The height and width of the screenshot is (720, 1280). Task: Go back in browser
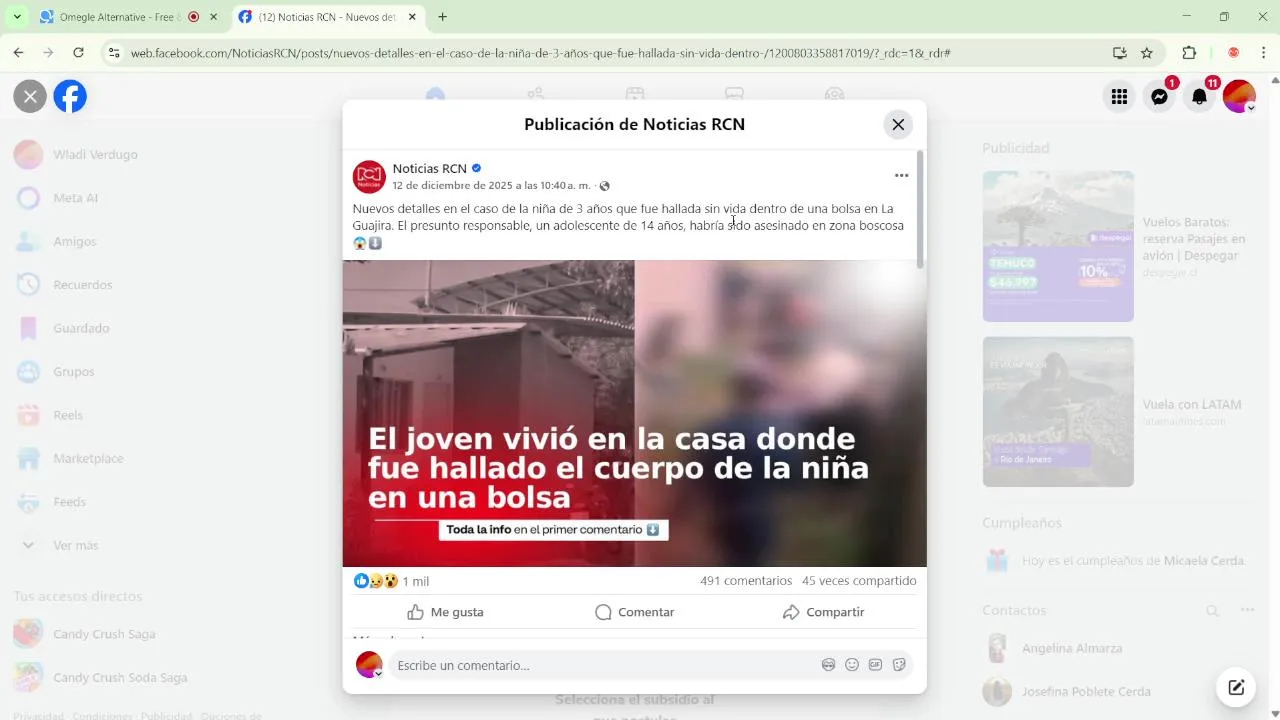(18, 53)
